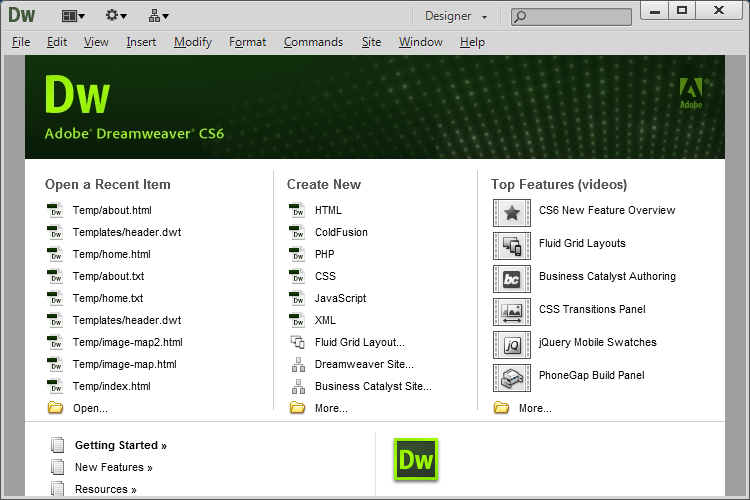This screenshot has height=500, width=750.
Task: Click the green Dw logo at bottom
Action: coord(416,460)
